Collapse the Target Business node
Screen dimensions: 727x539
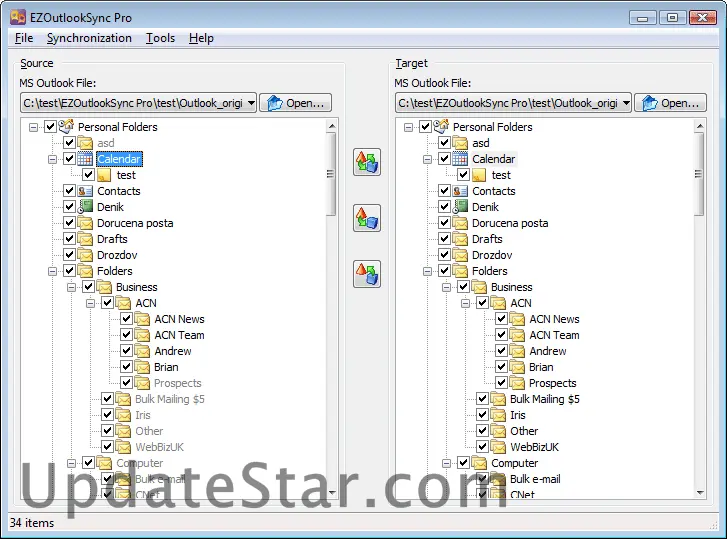pos(446,287)
